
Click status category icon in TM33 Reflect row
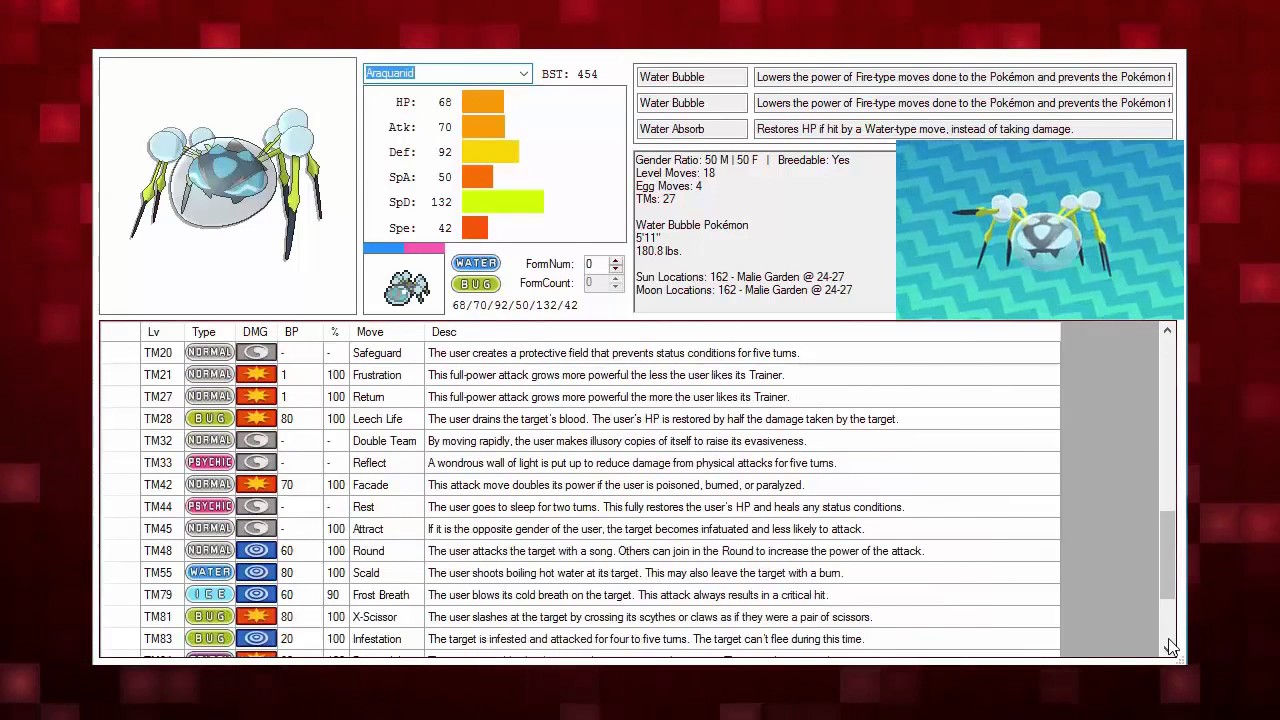[x=257, y=463]
